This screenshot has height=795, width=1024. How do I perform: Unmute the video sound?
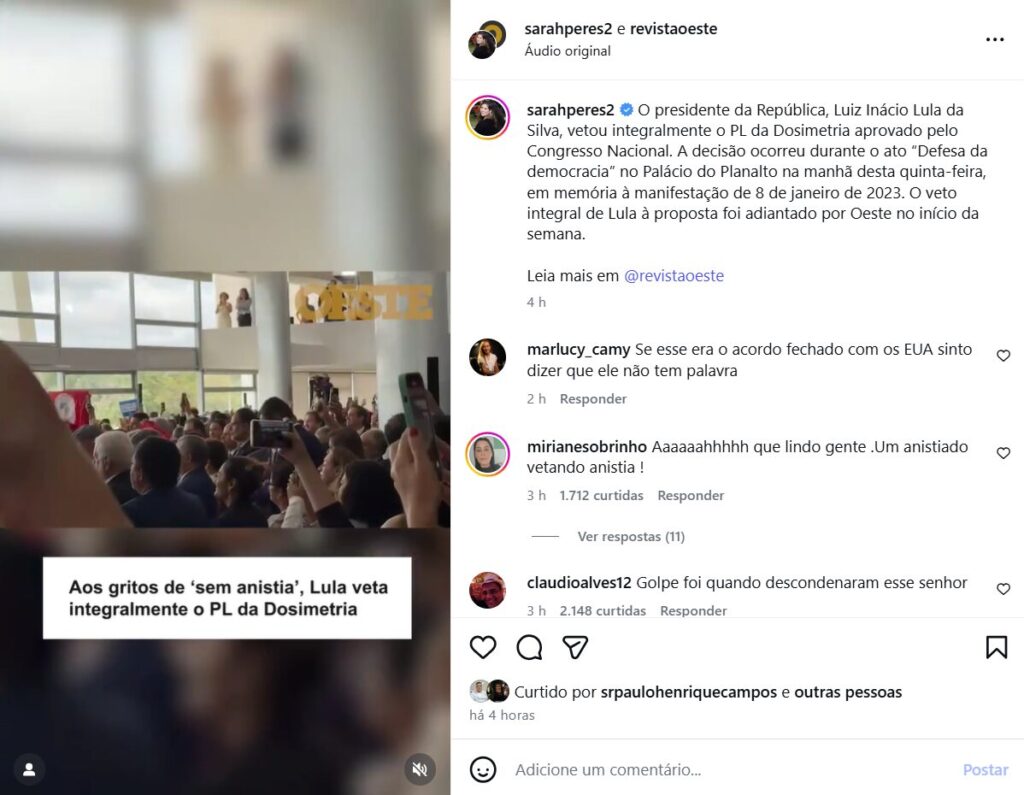point(420,770)
